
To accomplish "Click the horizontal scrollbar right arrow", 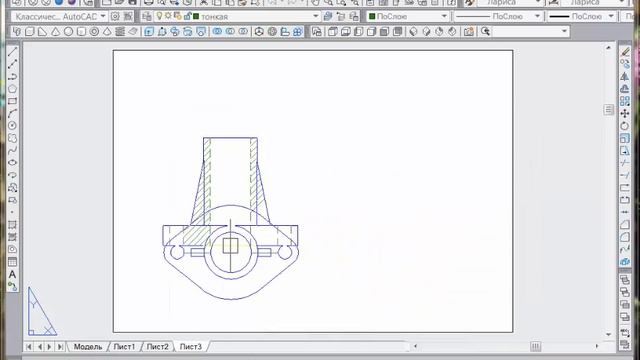I will pyautogui.click(x=597, y=346).
